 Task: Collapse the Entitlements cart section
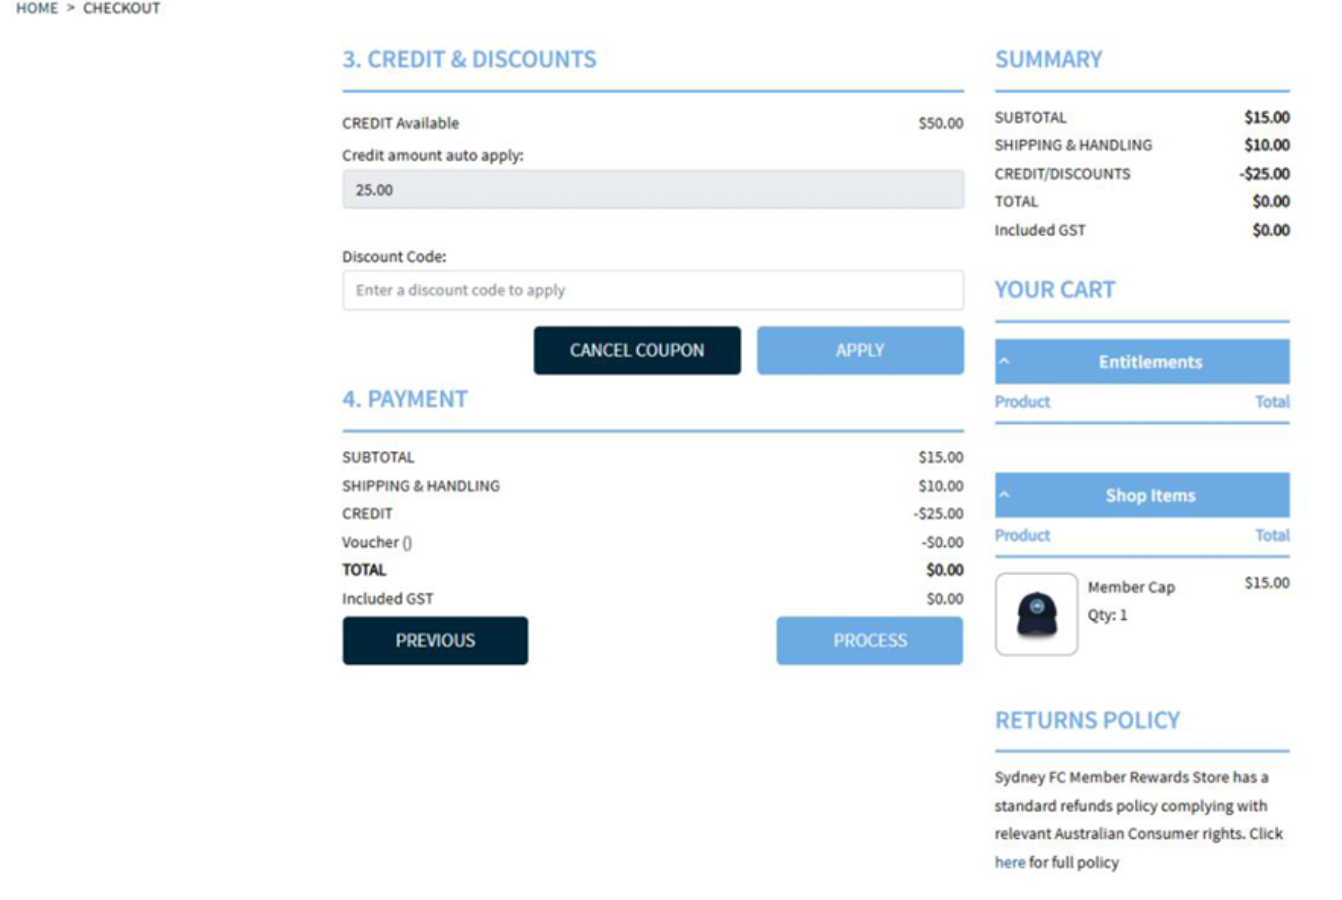pyautogui.click(x=1142, y=362)
